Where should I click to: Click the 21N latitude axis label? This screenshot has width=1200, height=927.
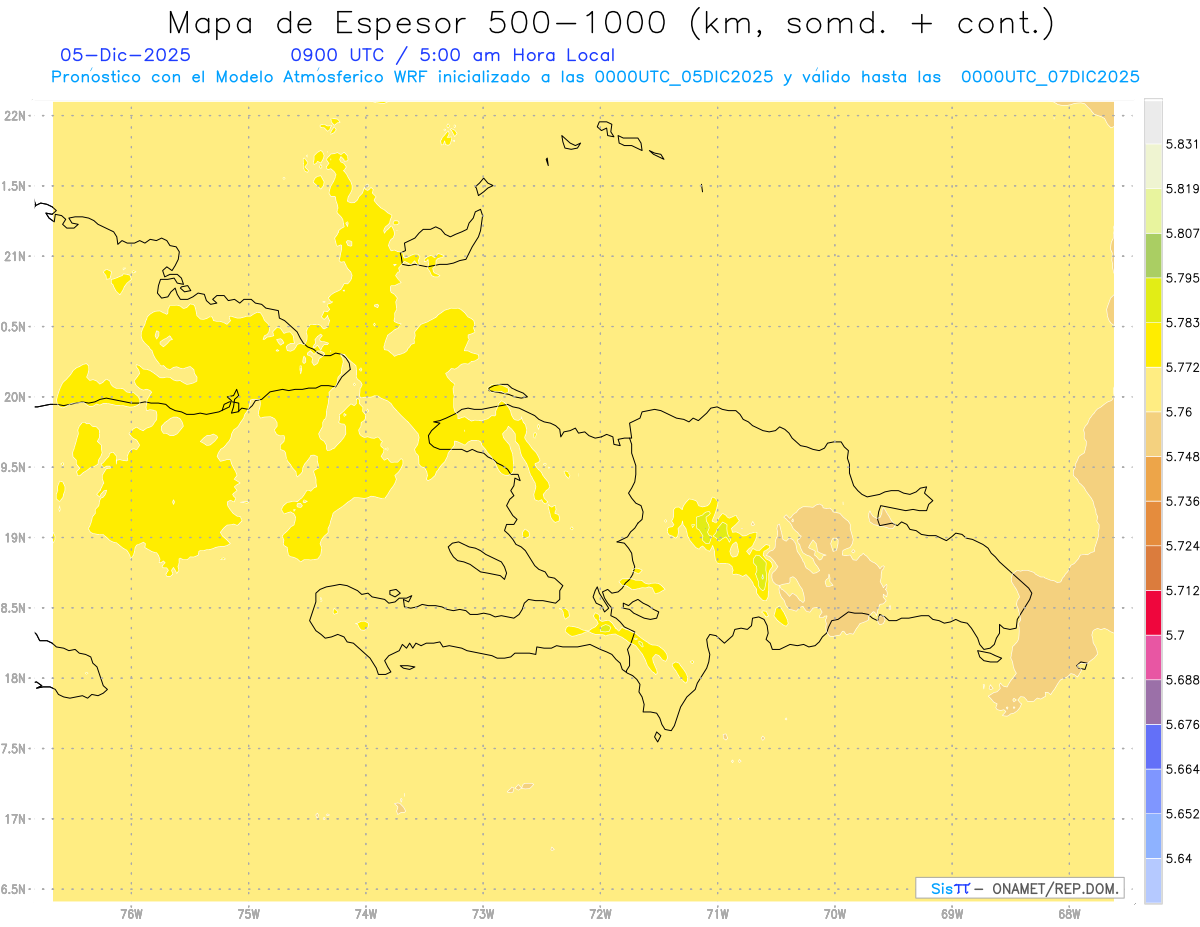coord(16,257)
